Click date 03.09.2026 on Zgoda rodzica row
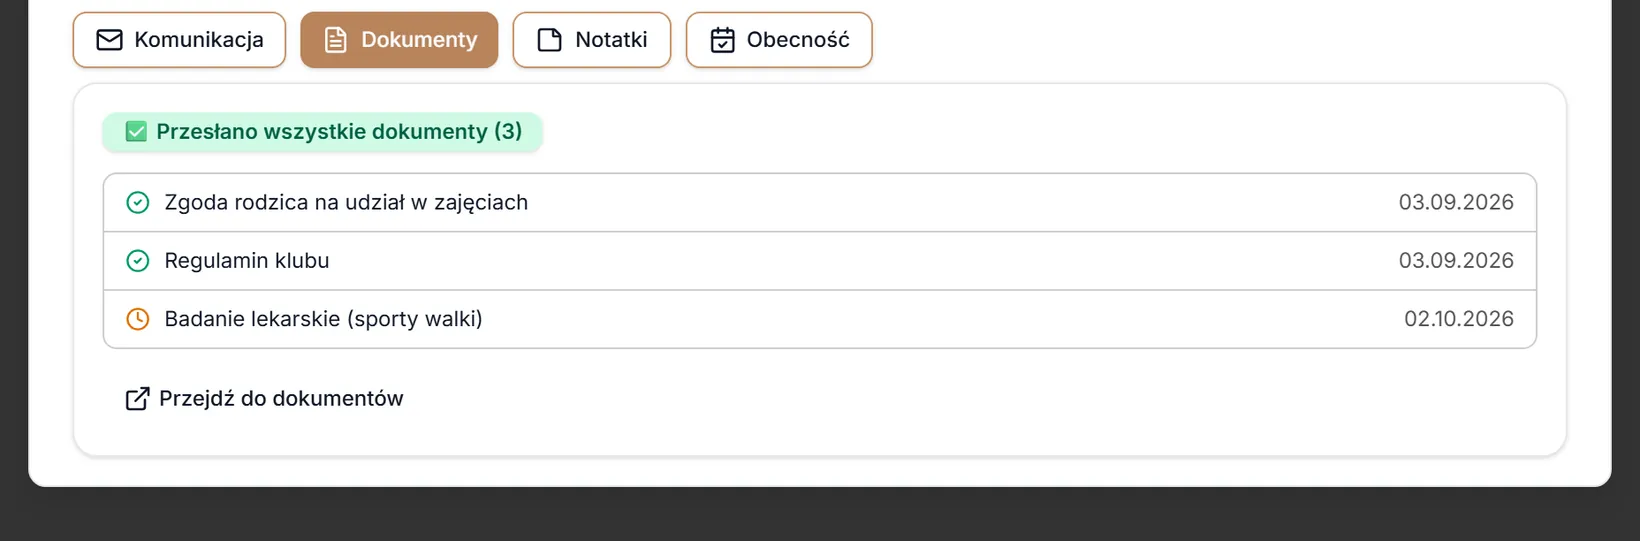The image size is (1640, 541). point(1456,203)
